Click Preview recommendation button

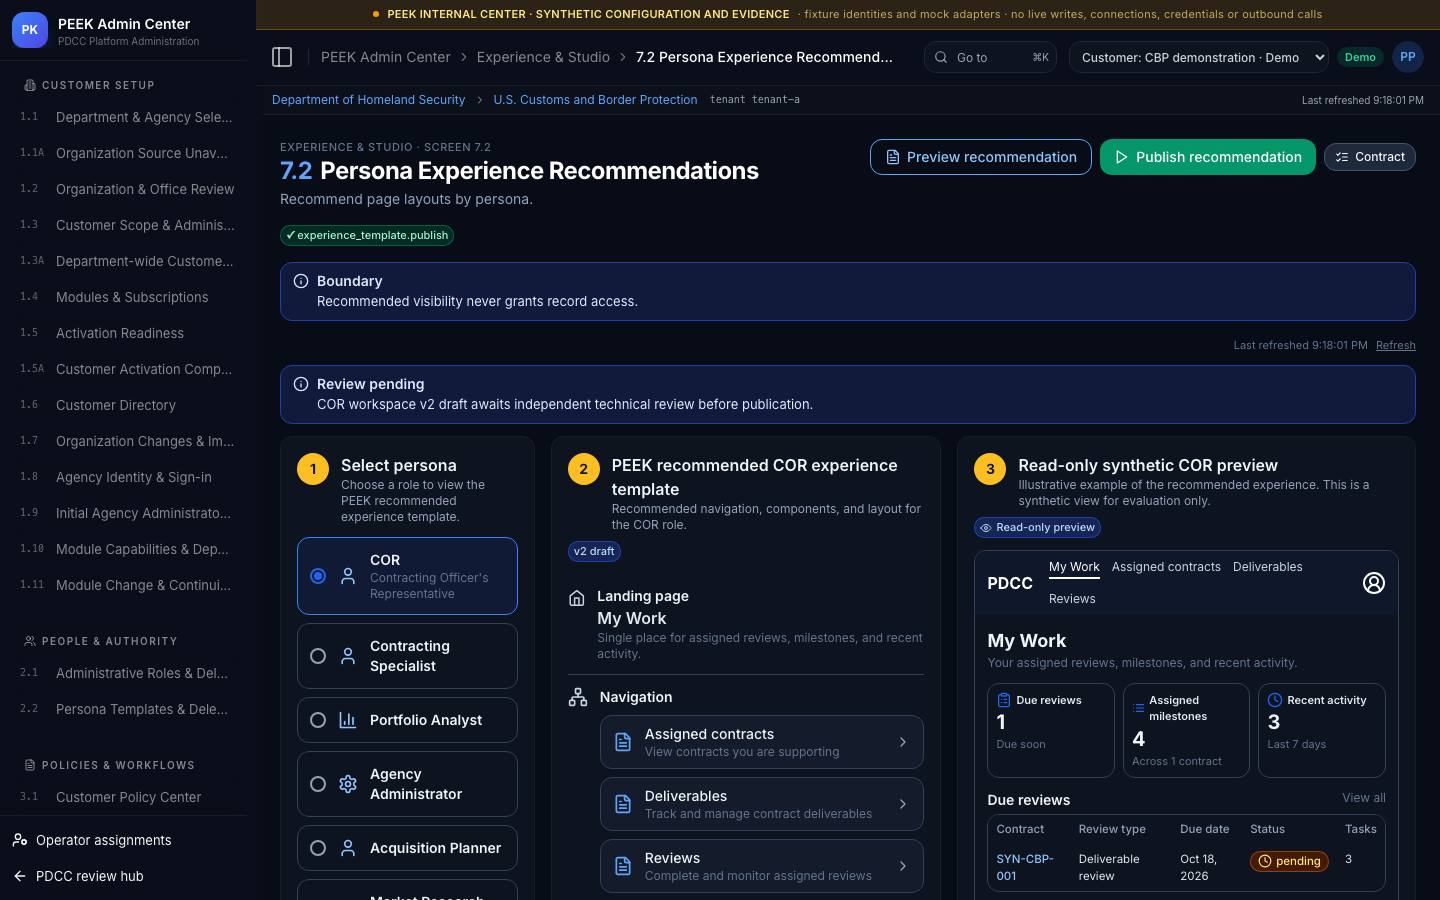tap(980, 157)
